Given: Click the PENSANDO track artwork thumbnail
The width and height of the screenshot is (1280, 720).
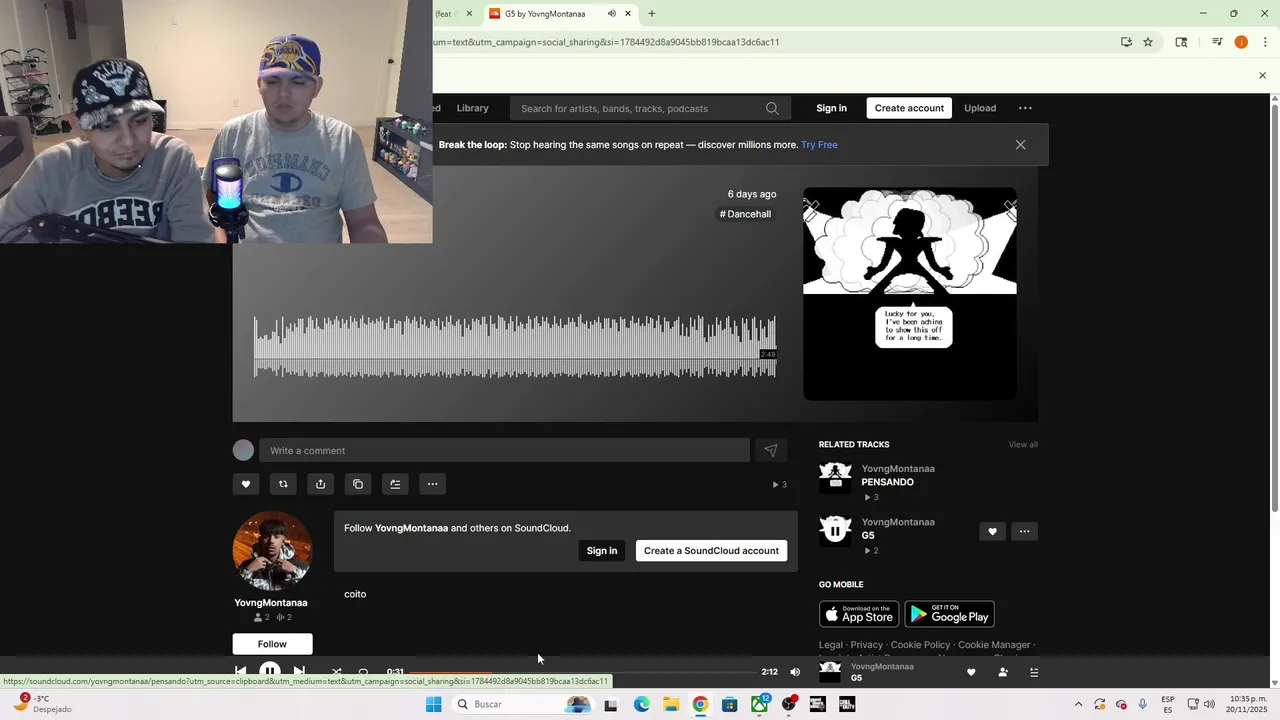Looking at the screenshot, I should 835,478.
